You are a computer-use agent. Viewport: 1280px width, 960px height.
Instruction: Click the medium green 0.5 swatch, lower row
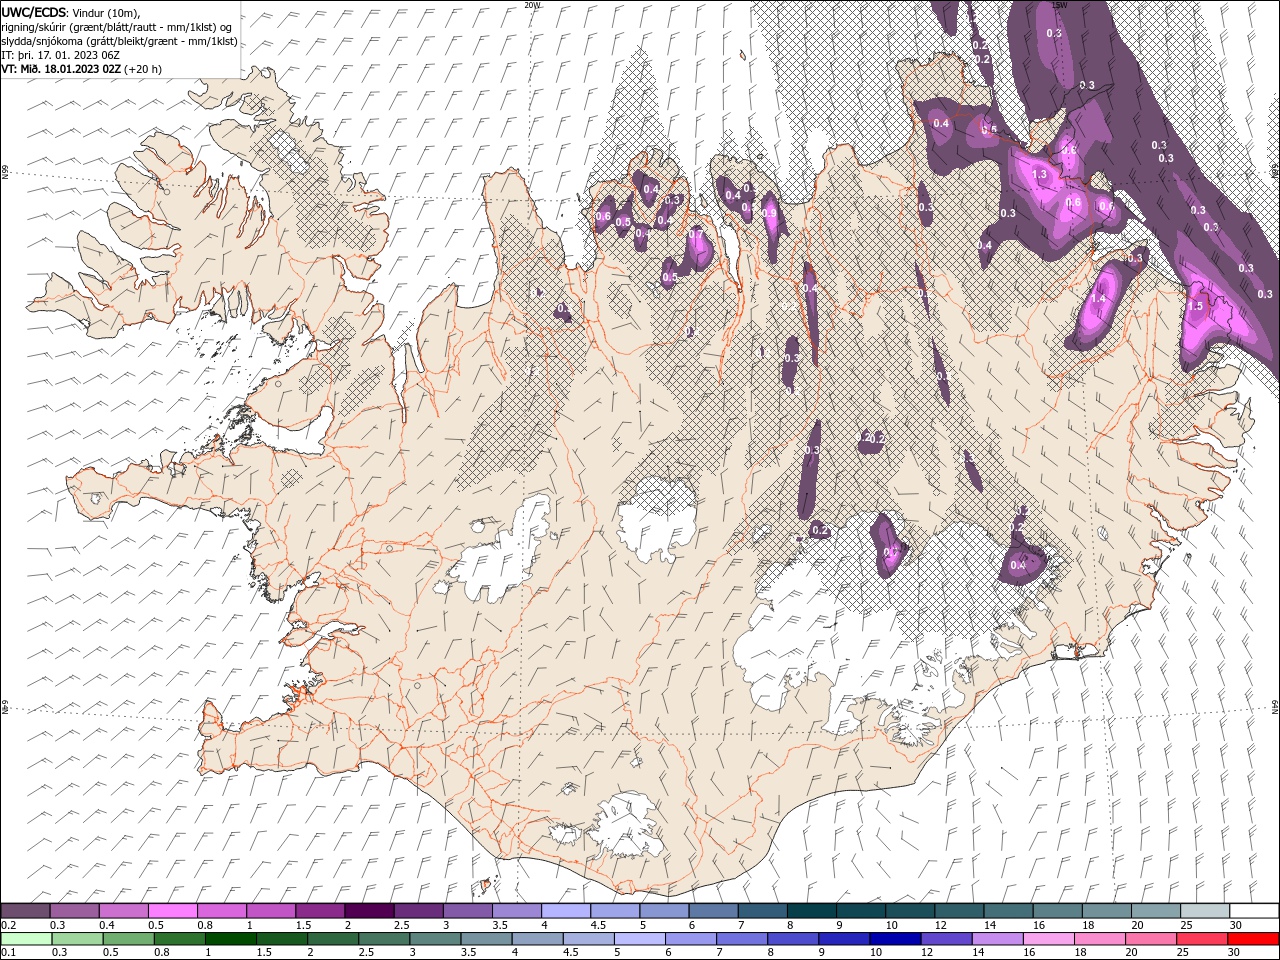coord(129,939)
